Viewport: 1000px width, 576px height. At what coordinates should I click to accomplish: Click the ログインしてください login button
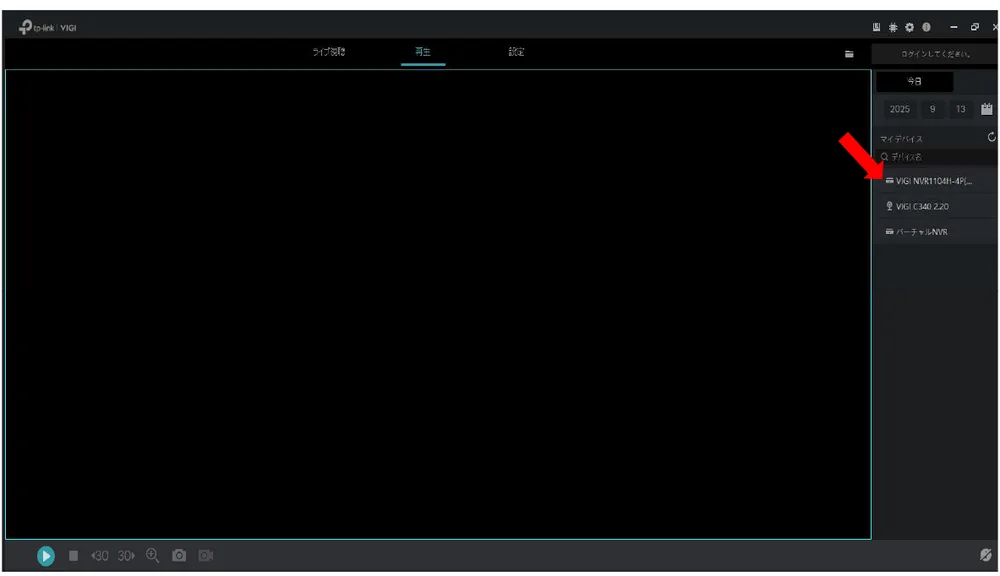click(935, 54)
